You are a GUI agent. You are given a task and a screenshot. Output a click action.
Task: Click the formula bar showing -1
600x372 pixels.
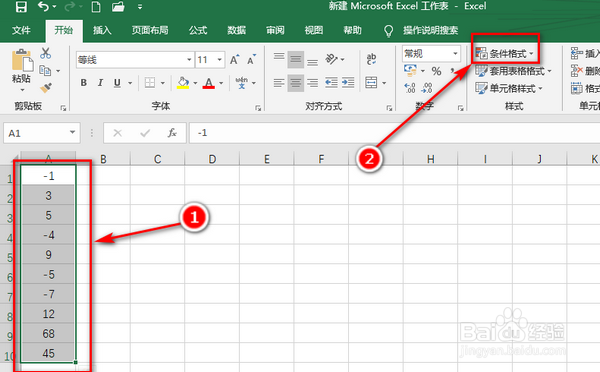point(394,133)
